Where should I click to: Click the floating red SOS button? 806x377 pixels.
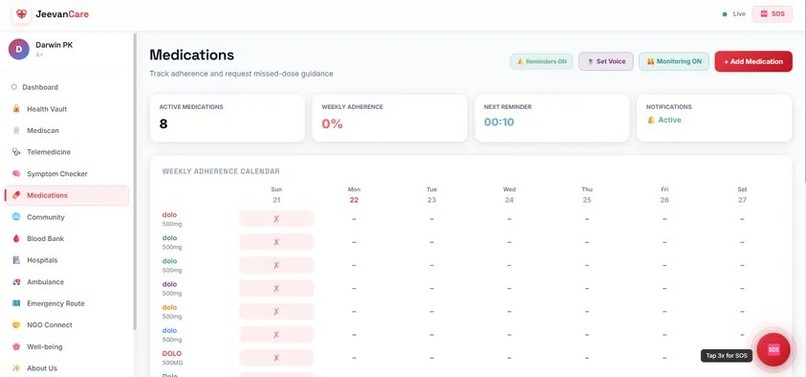pos(773,350)
